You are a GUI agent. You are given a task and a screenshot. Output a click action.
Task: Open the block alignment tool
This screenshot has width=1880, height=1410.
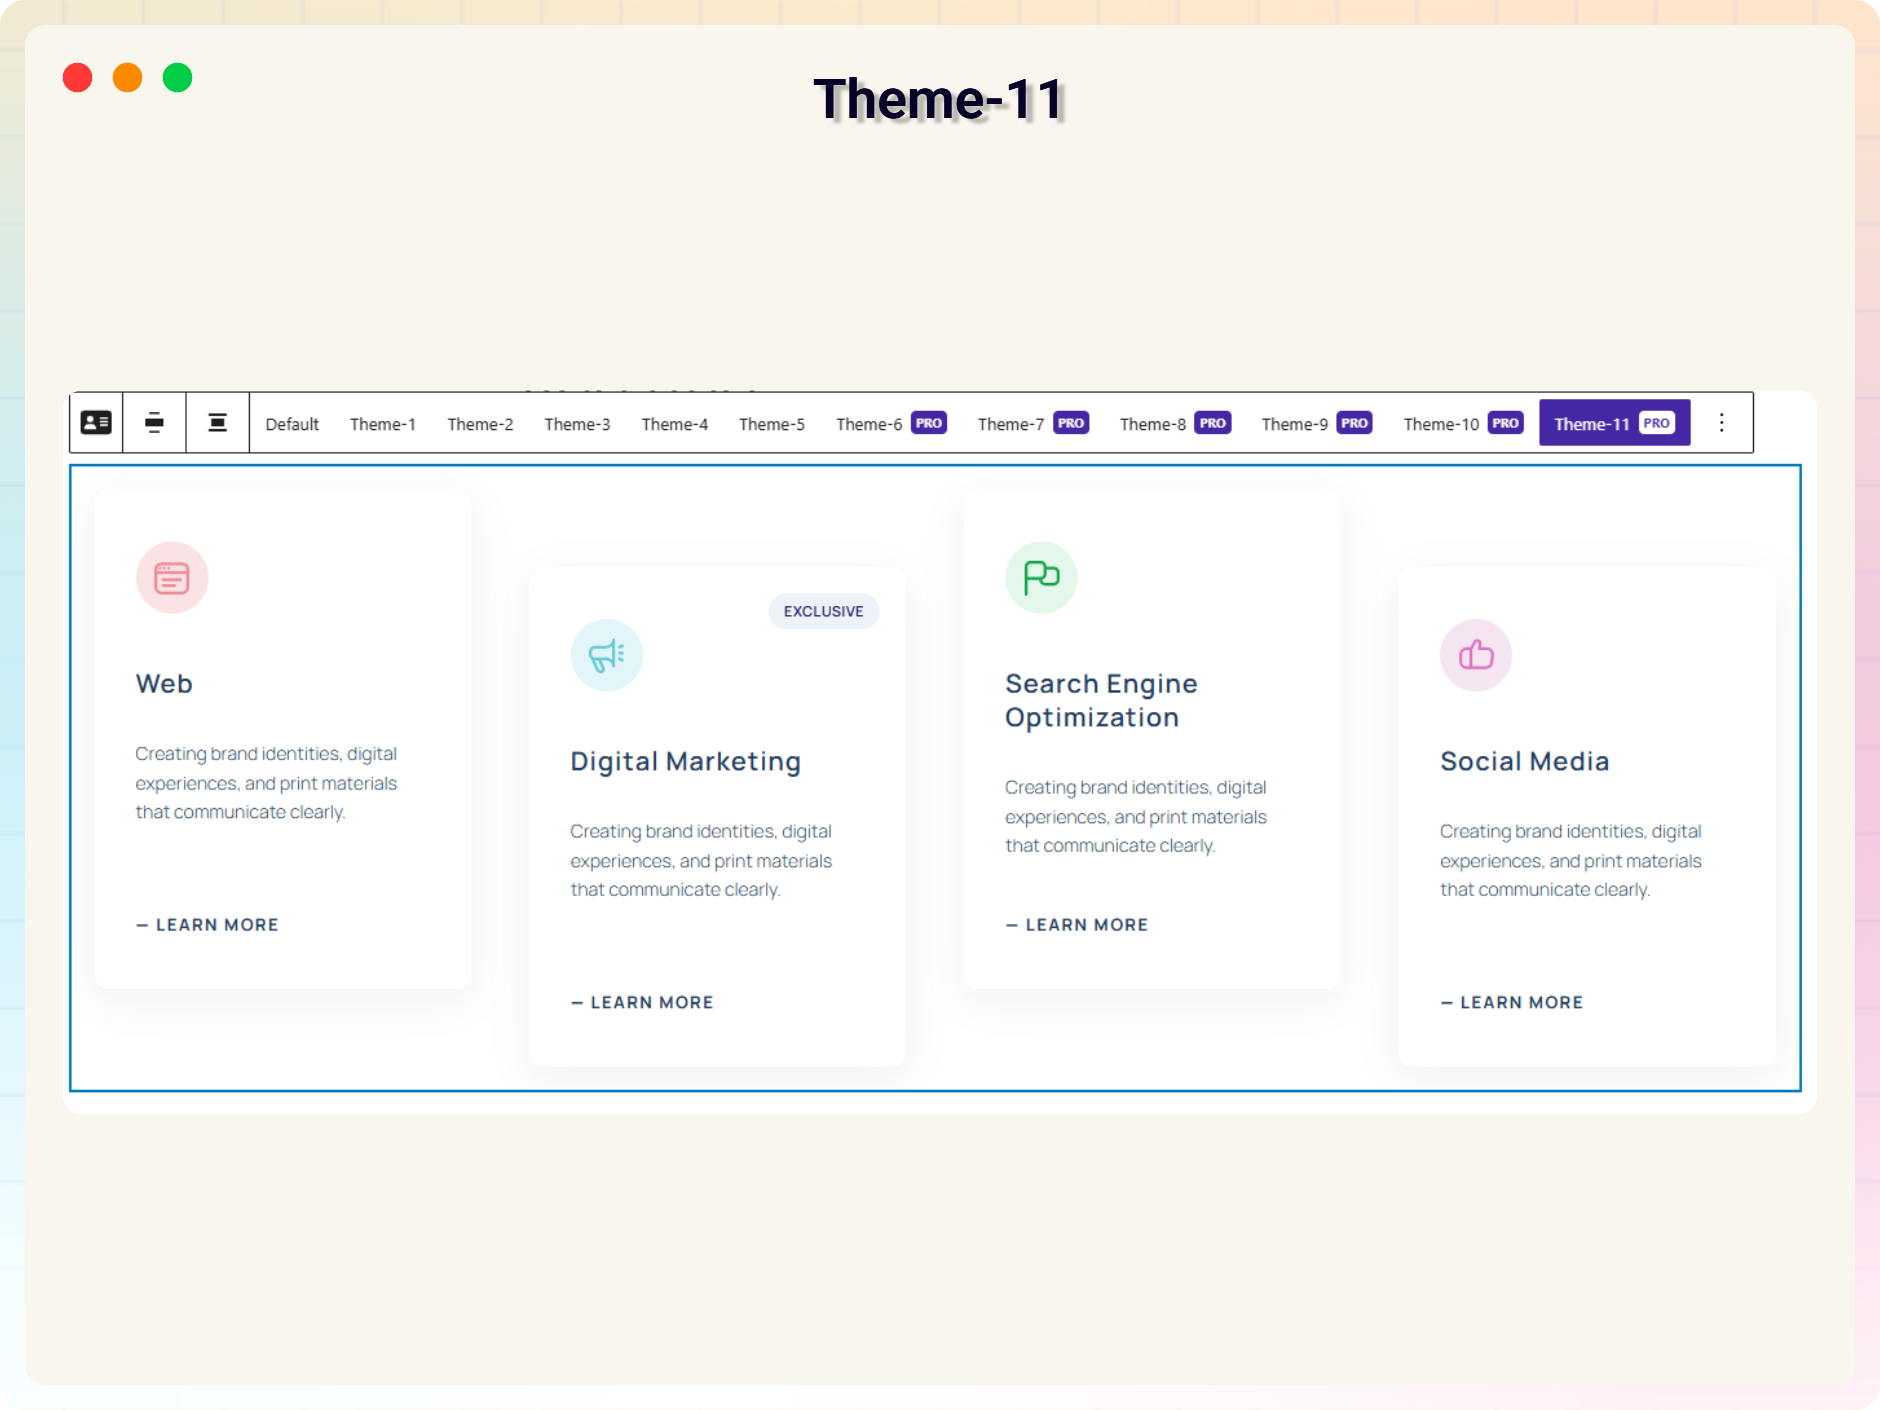[154, 423]
